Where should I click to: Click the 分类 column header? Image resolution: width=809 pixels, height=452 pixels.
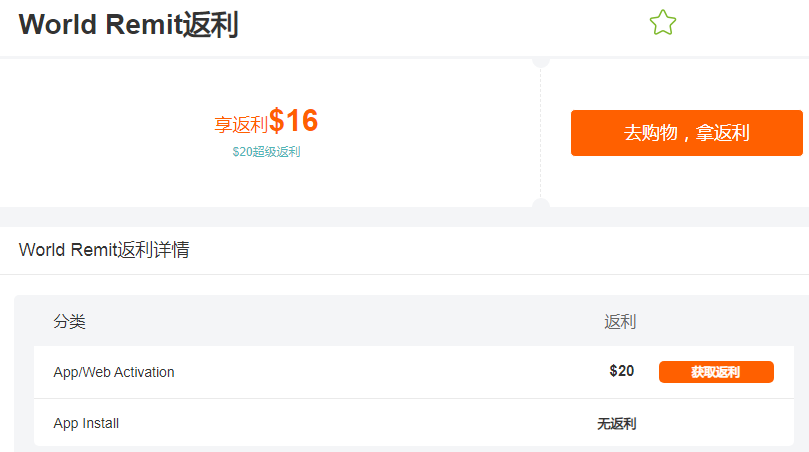click(x=70, y=322)
